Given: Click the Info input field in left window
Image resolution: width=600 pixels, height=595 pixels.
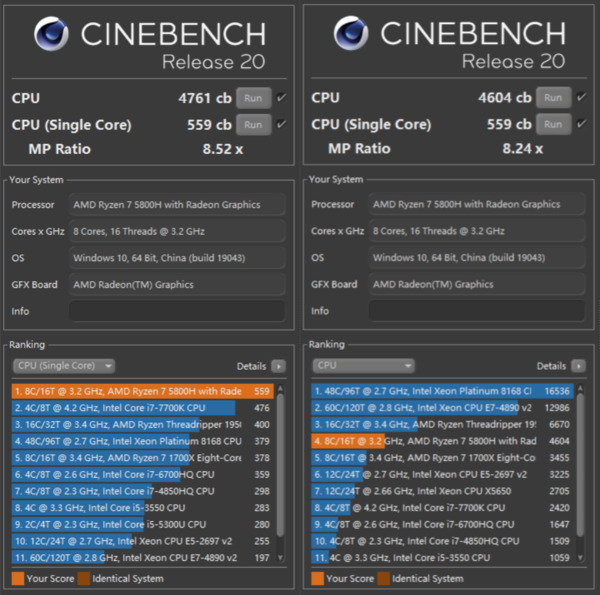Looking at the screenshot, I should pos(177,311).
